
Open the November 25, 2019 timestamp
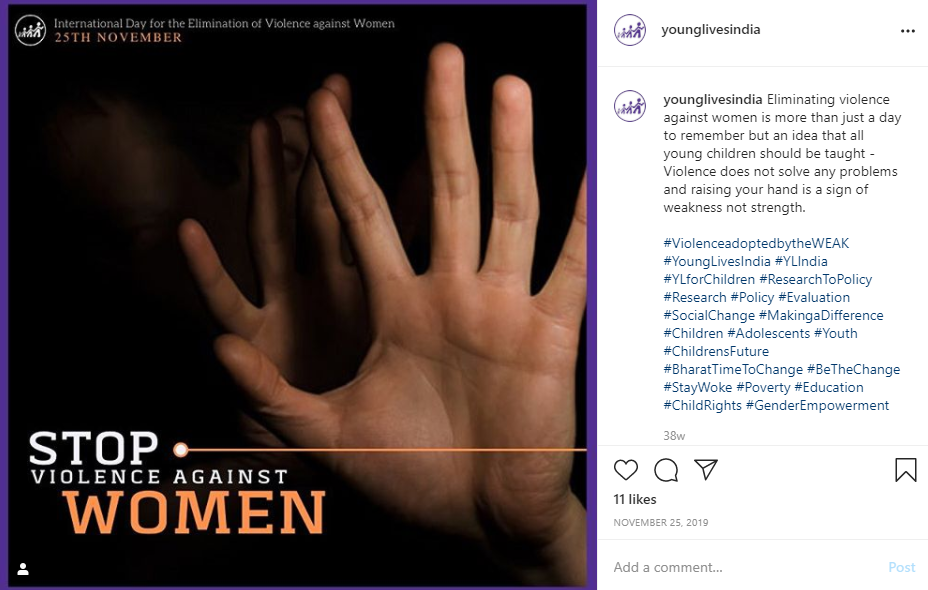[660, 523]
